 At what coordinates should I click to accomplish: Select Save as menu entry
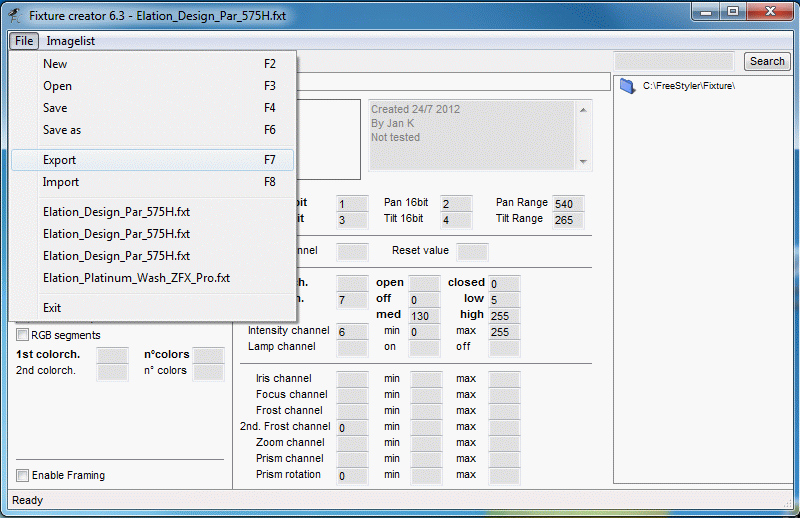click(153, 130)
